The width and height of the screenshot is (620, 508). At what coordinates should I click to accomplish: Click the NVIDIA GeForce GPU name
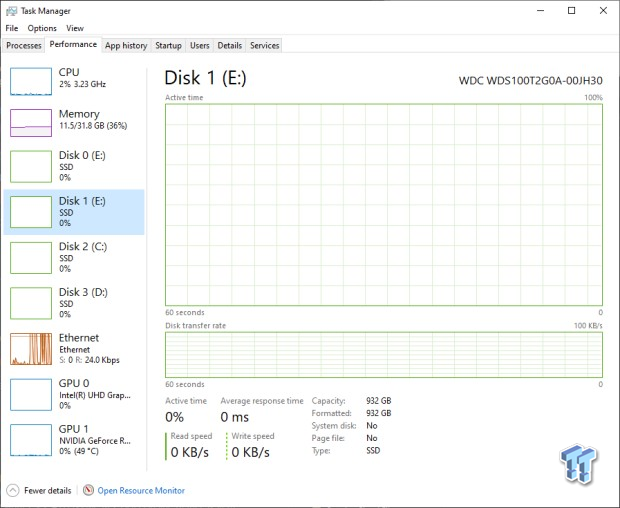pos(95,441)
